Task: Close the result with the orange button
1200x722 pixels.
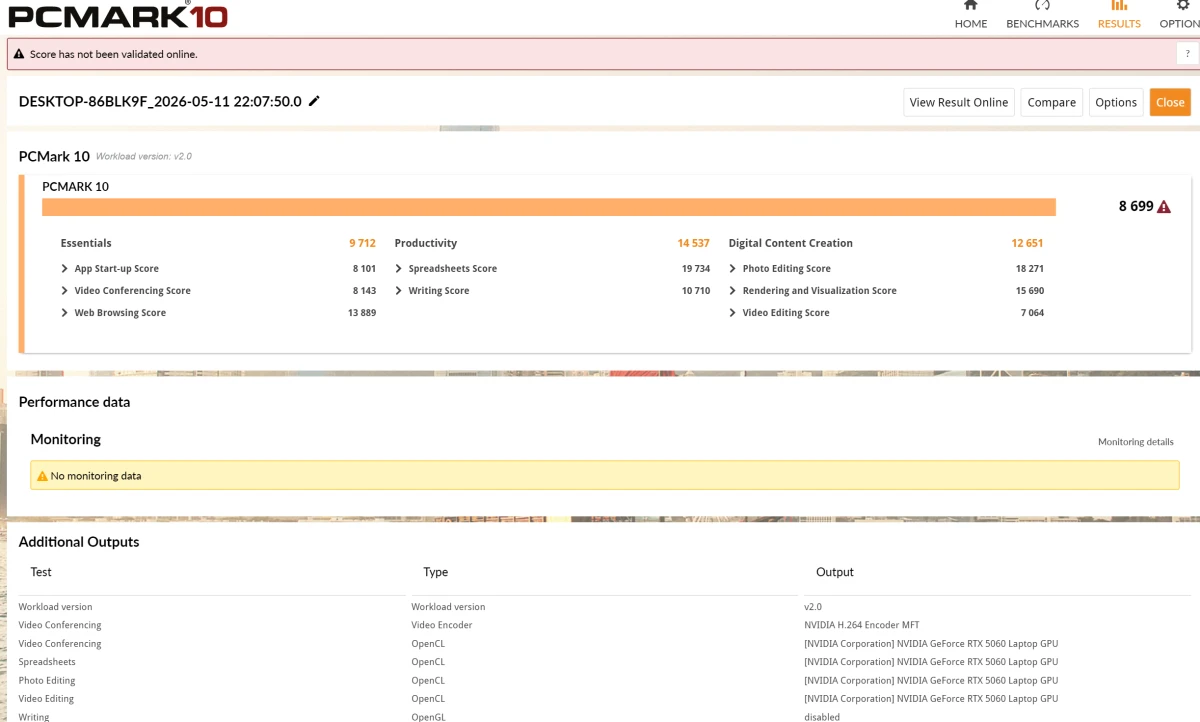Action: point(1170,102)
